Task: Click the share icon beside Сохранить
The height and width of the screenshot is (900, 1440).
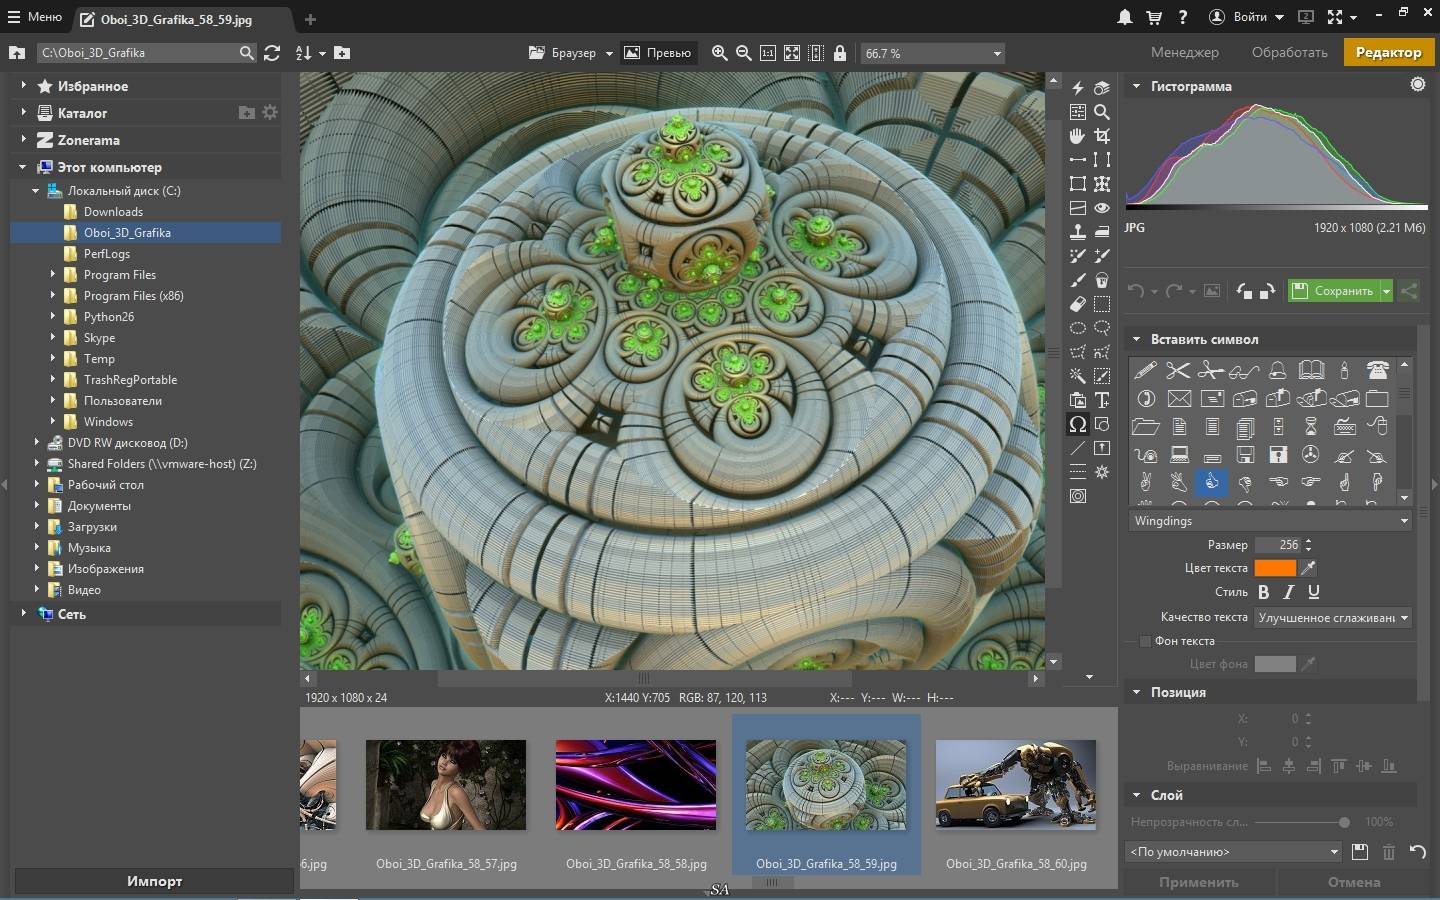Action: (1408, 291)
